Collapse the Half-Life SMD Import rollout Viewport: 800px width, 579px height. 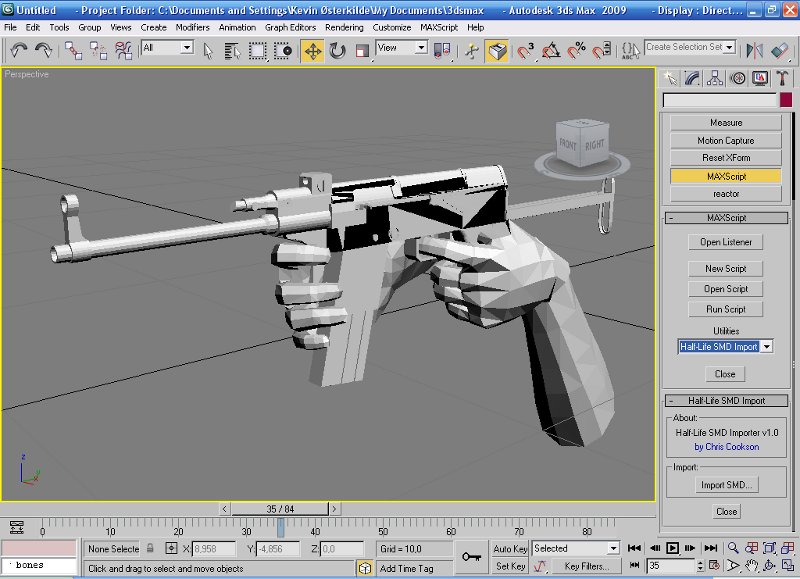coord(726,401)
